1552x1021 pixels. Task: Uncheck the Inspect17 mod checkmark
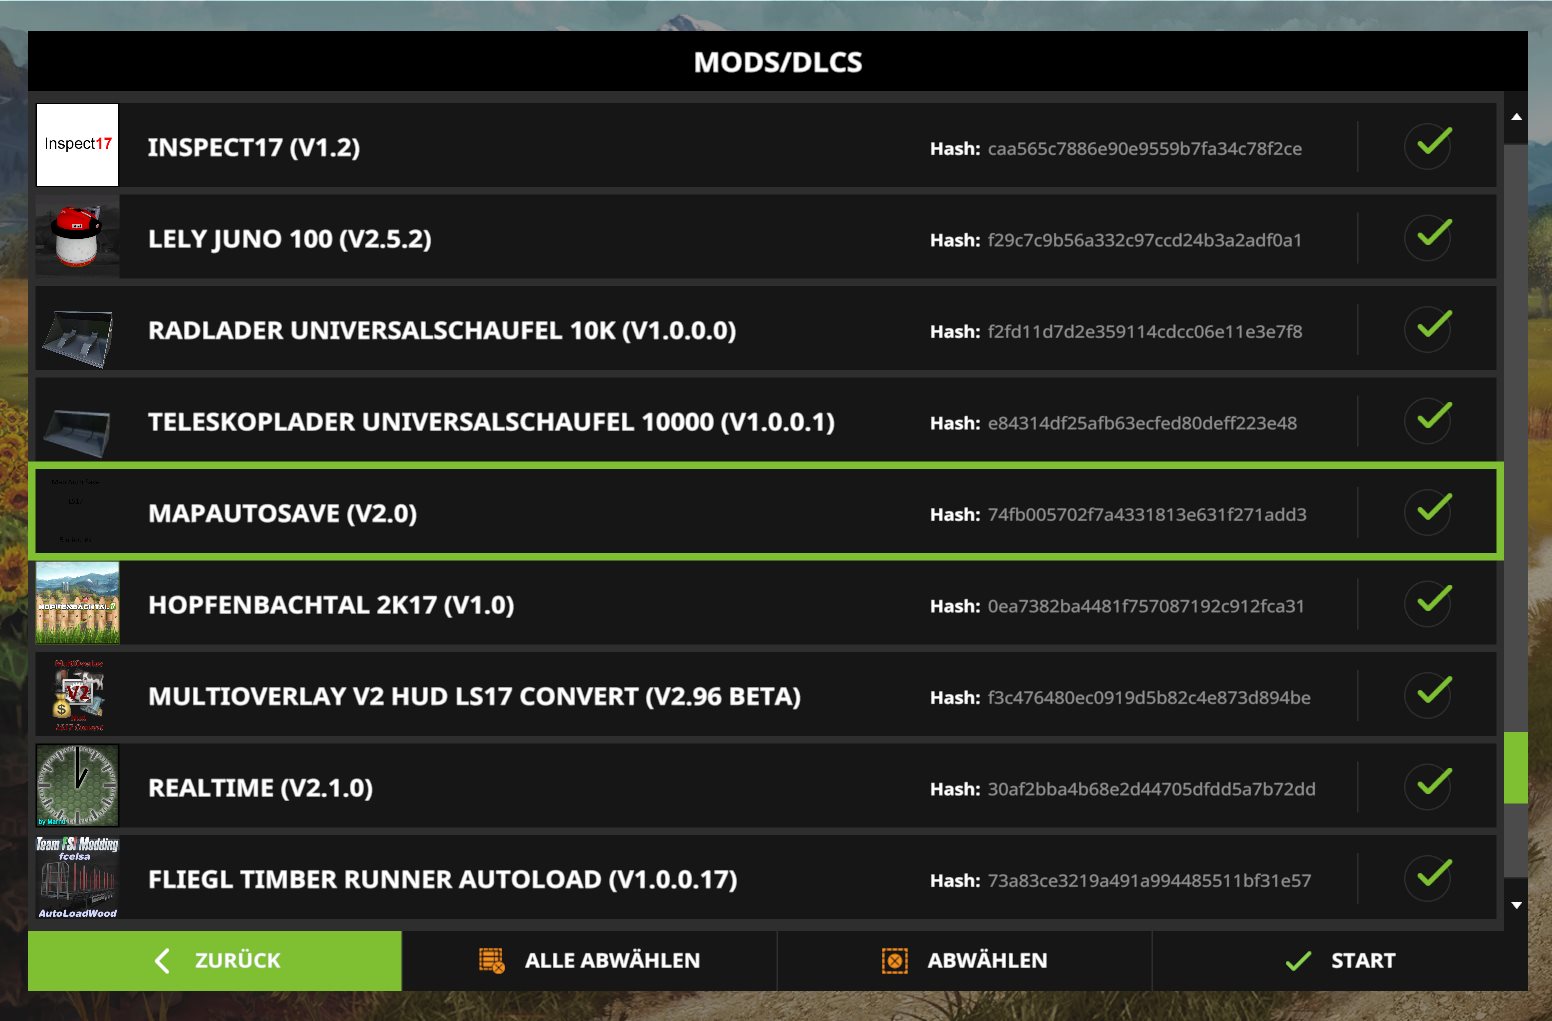(x=1432, y=145)
